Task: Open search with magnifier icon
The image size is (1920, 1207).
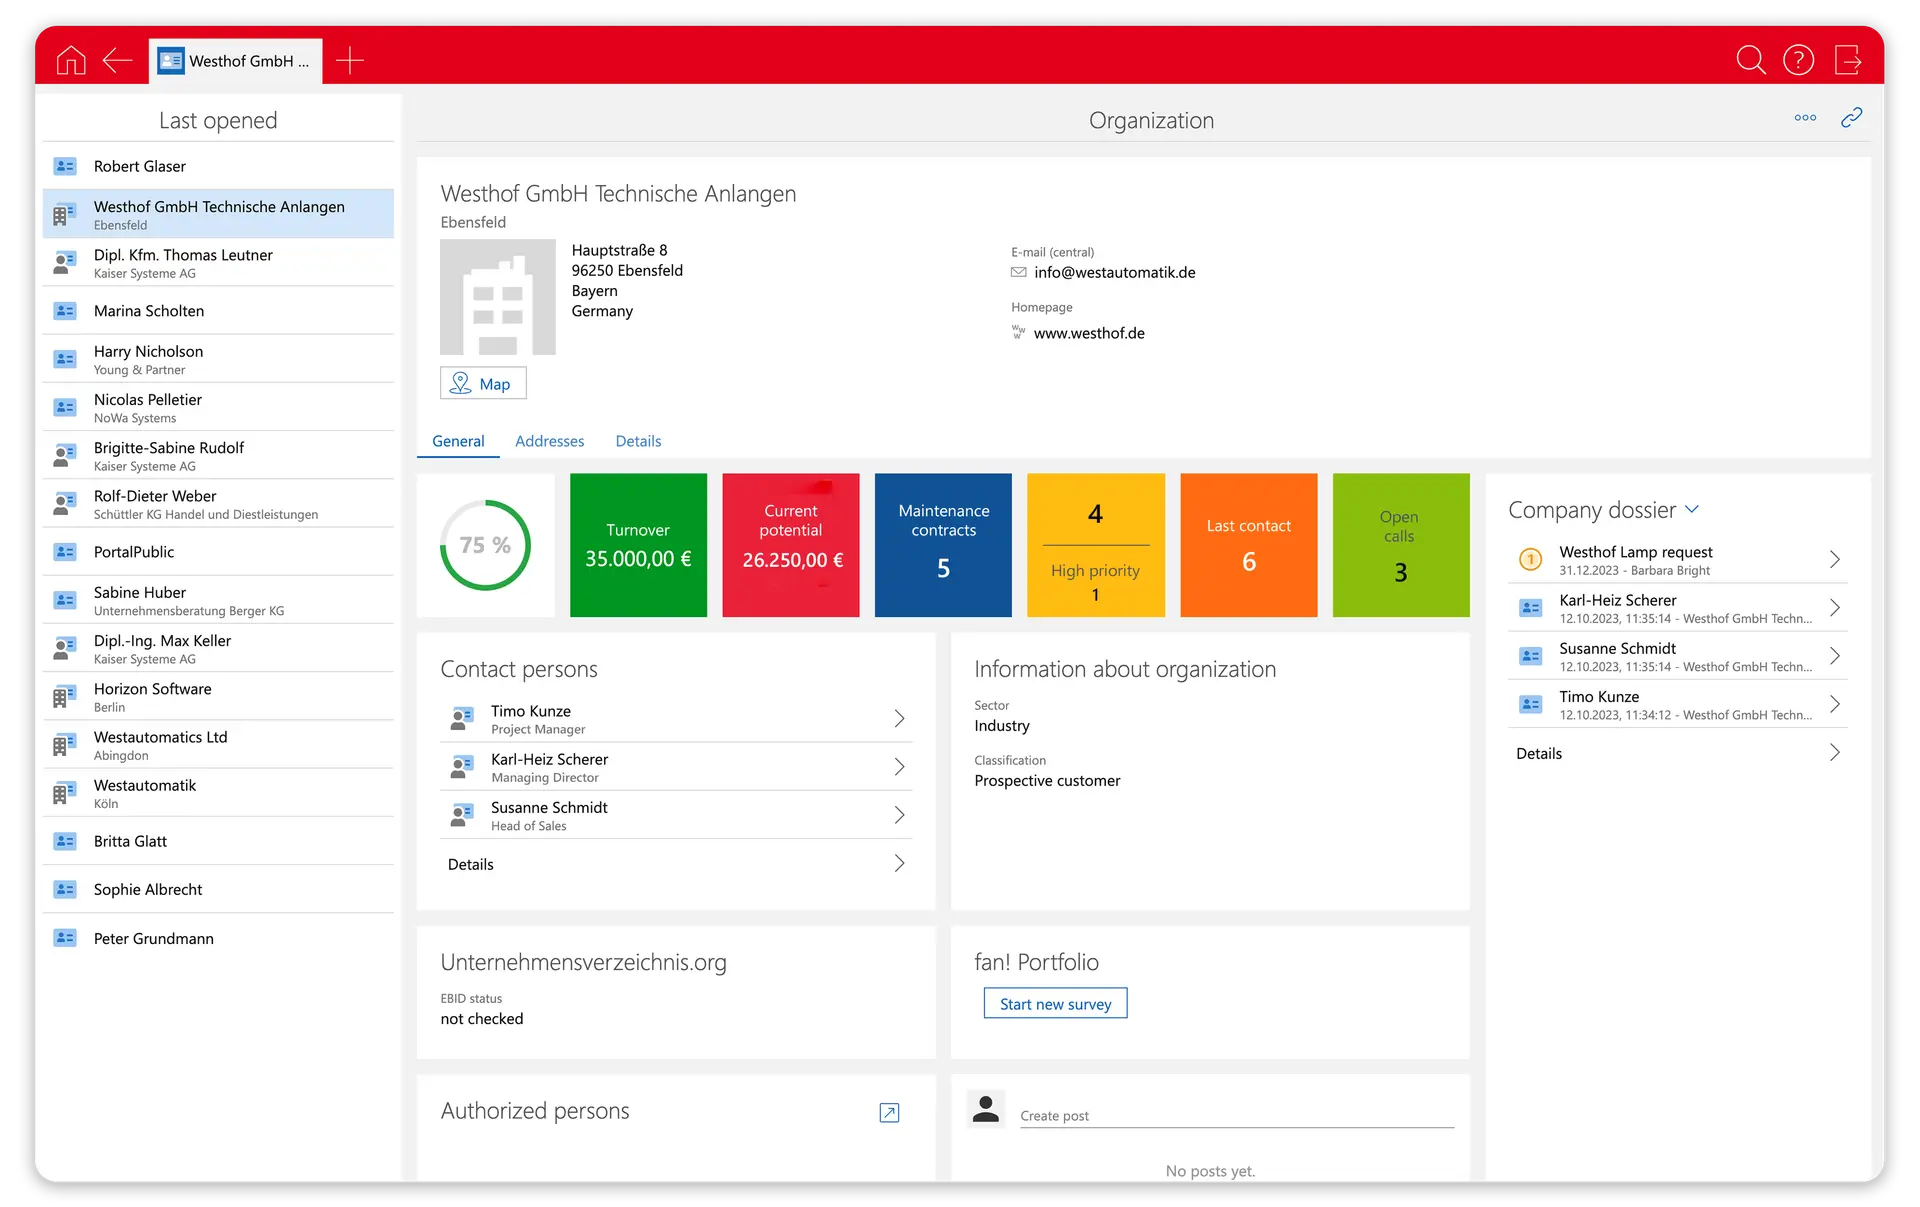Action: coord(1750,61)
